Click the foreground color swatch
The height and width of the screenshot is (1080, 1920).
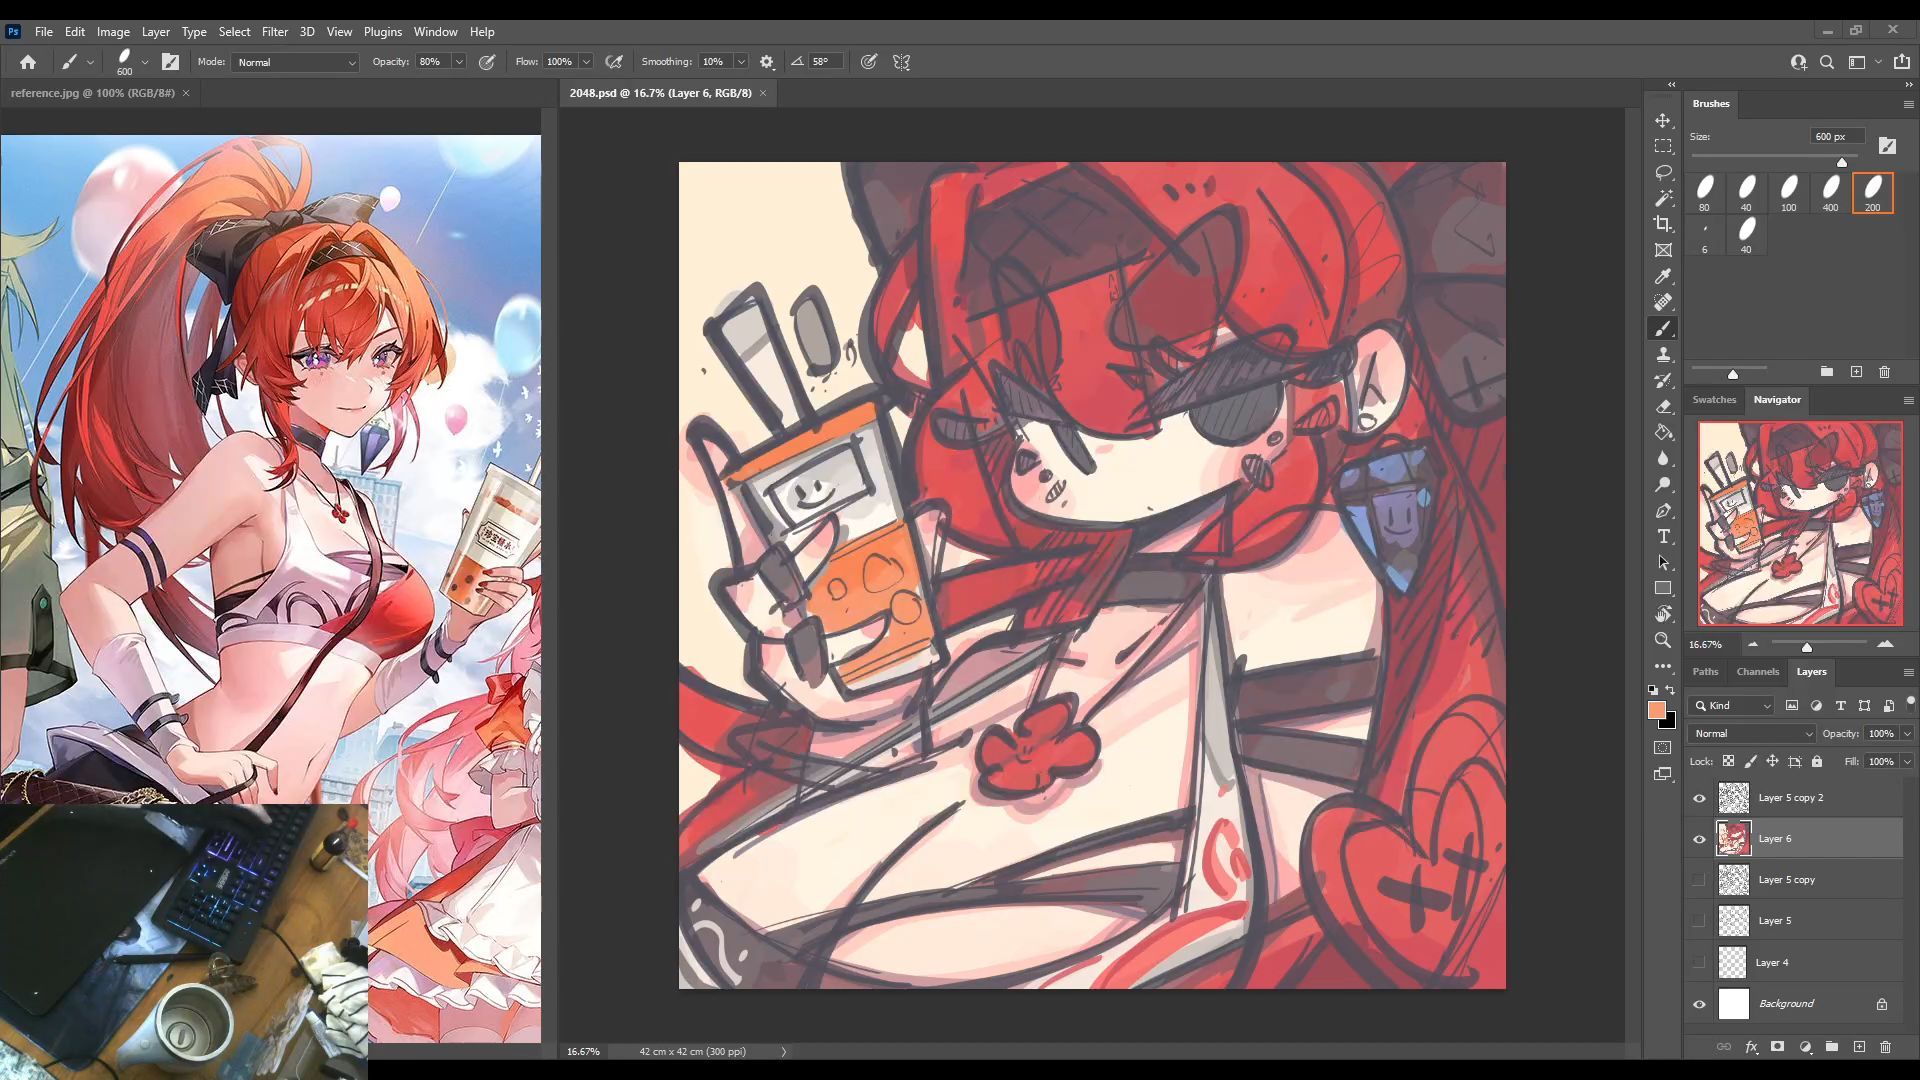click(1656, 710)
